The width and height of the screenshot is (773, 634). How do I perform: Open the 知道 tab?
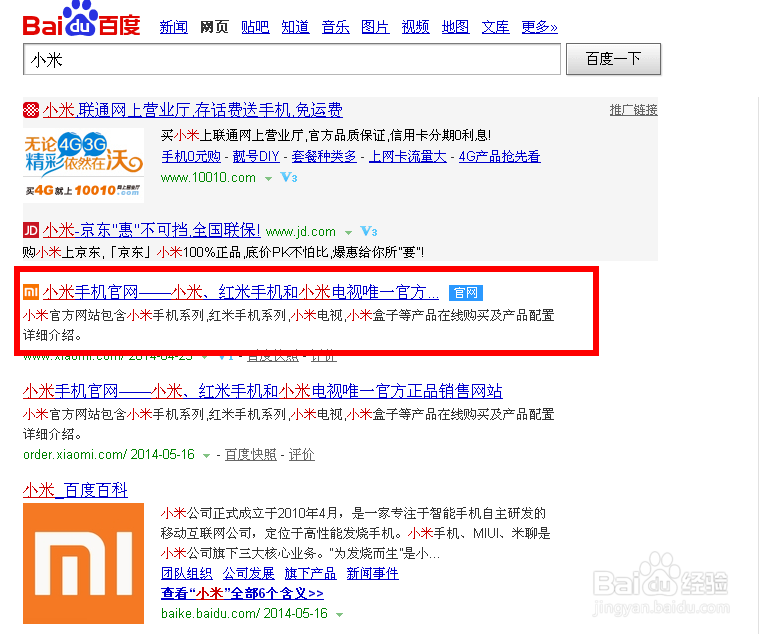tap(295, 27)
